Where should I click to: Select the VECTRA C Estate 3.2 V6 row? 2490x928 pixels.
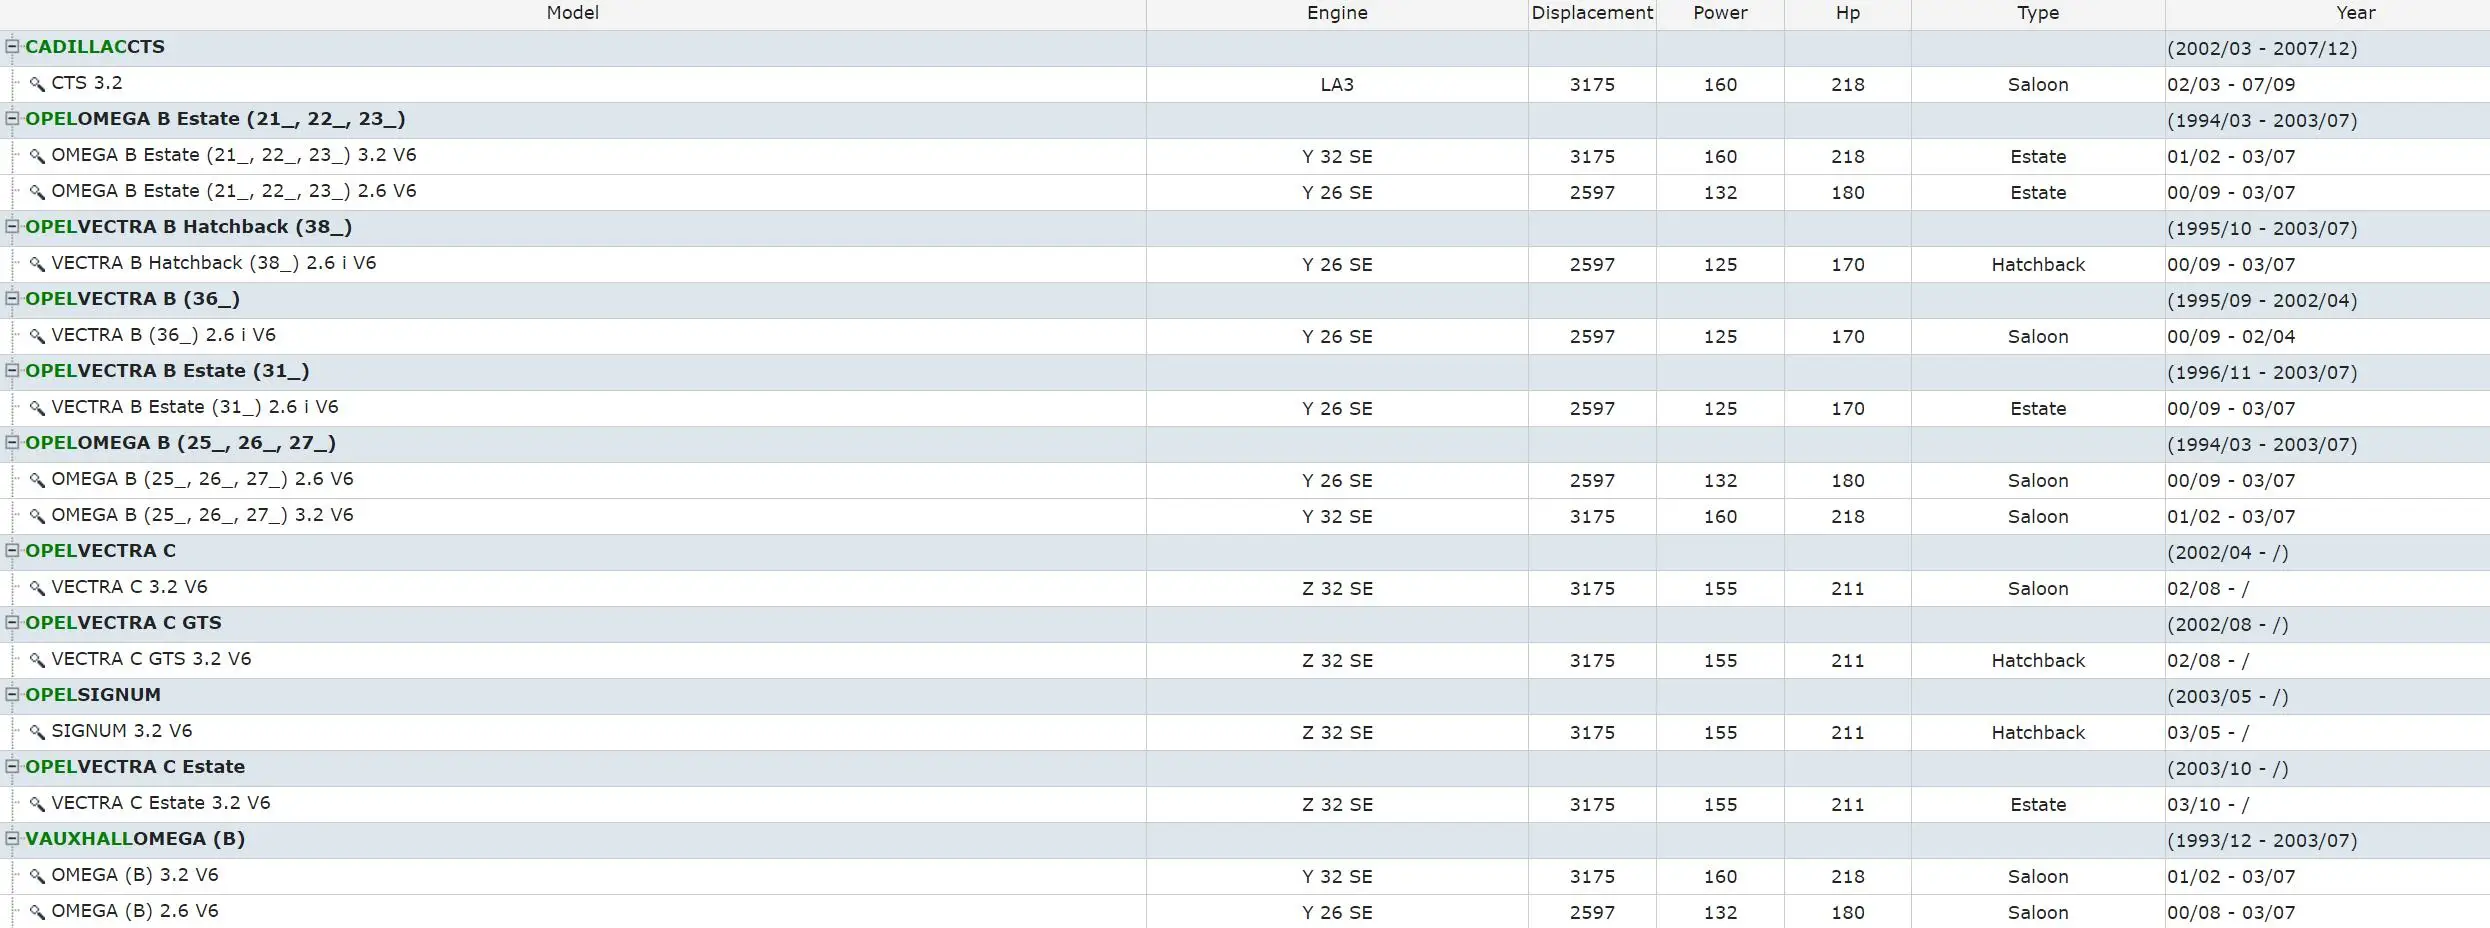(x=1245, y=804)
